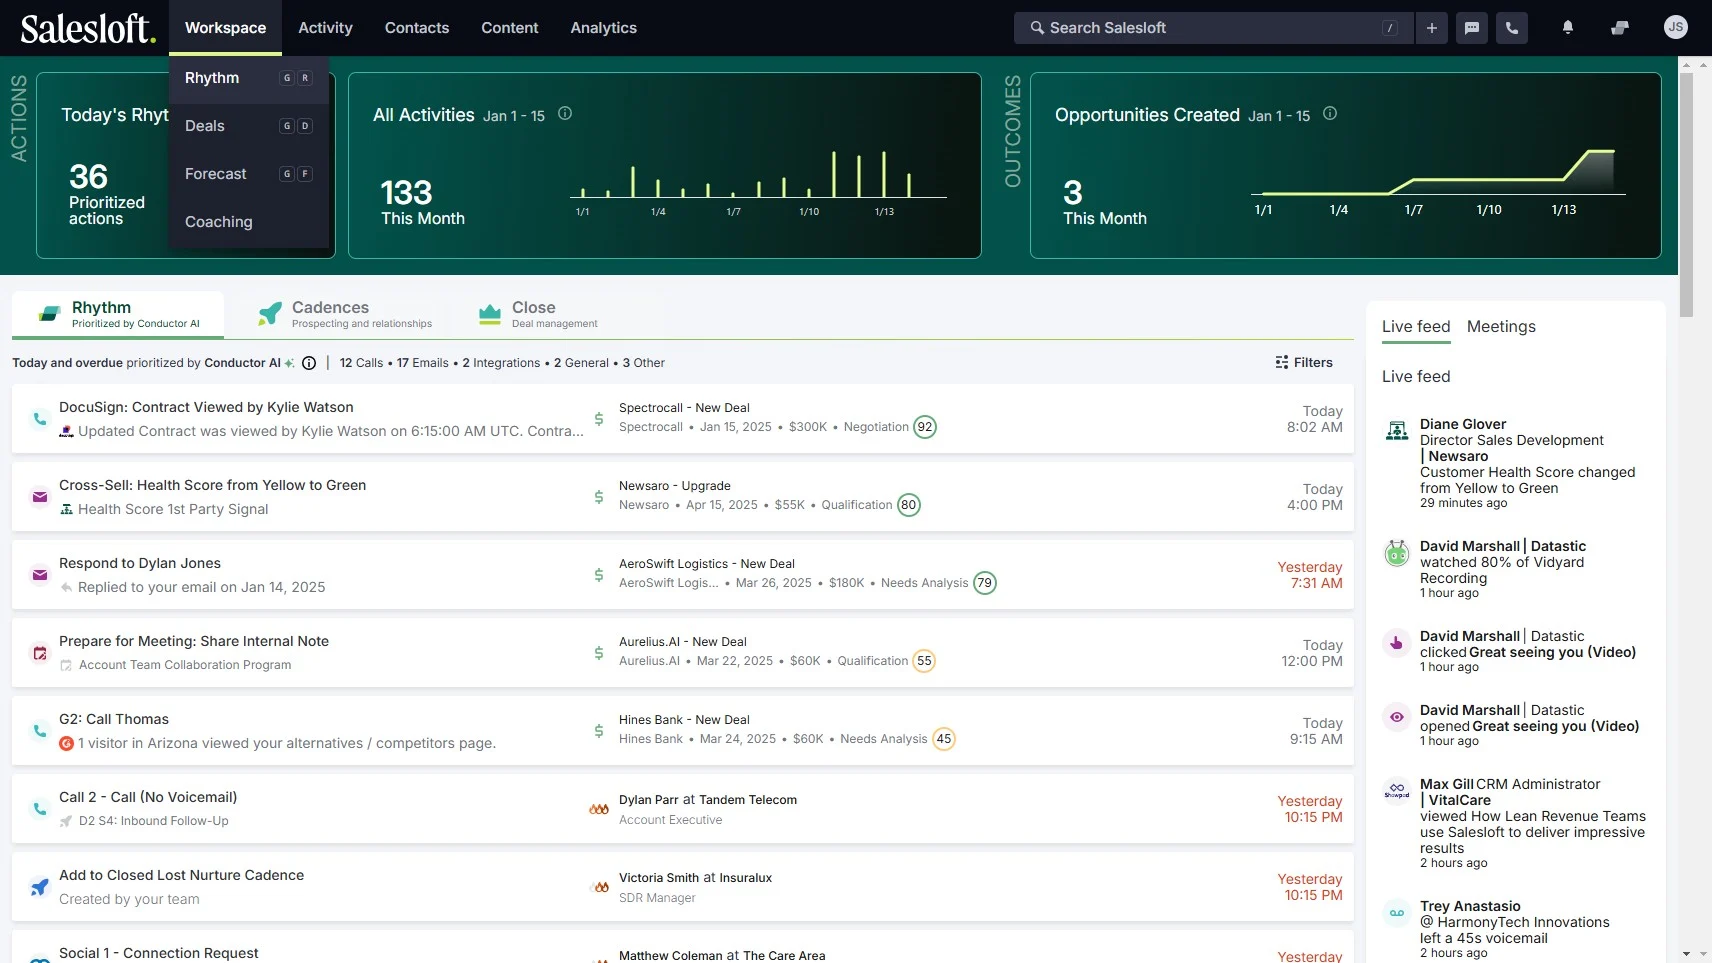Open the messages chat icon
1712x963 pixels.
[x=1471, y=28]
